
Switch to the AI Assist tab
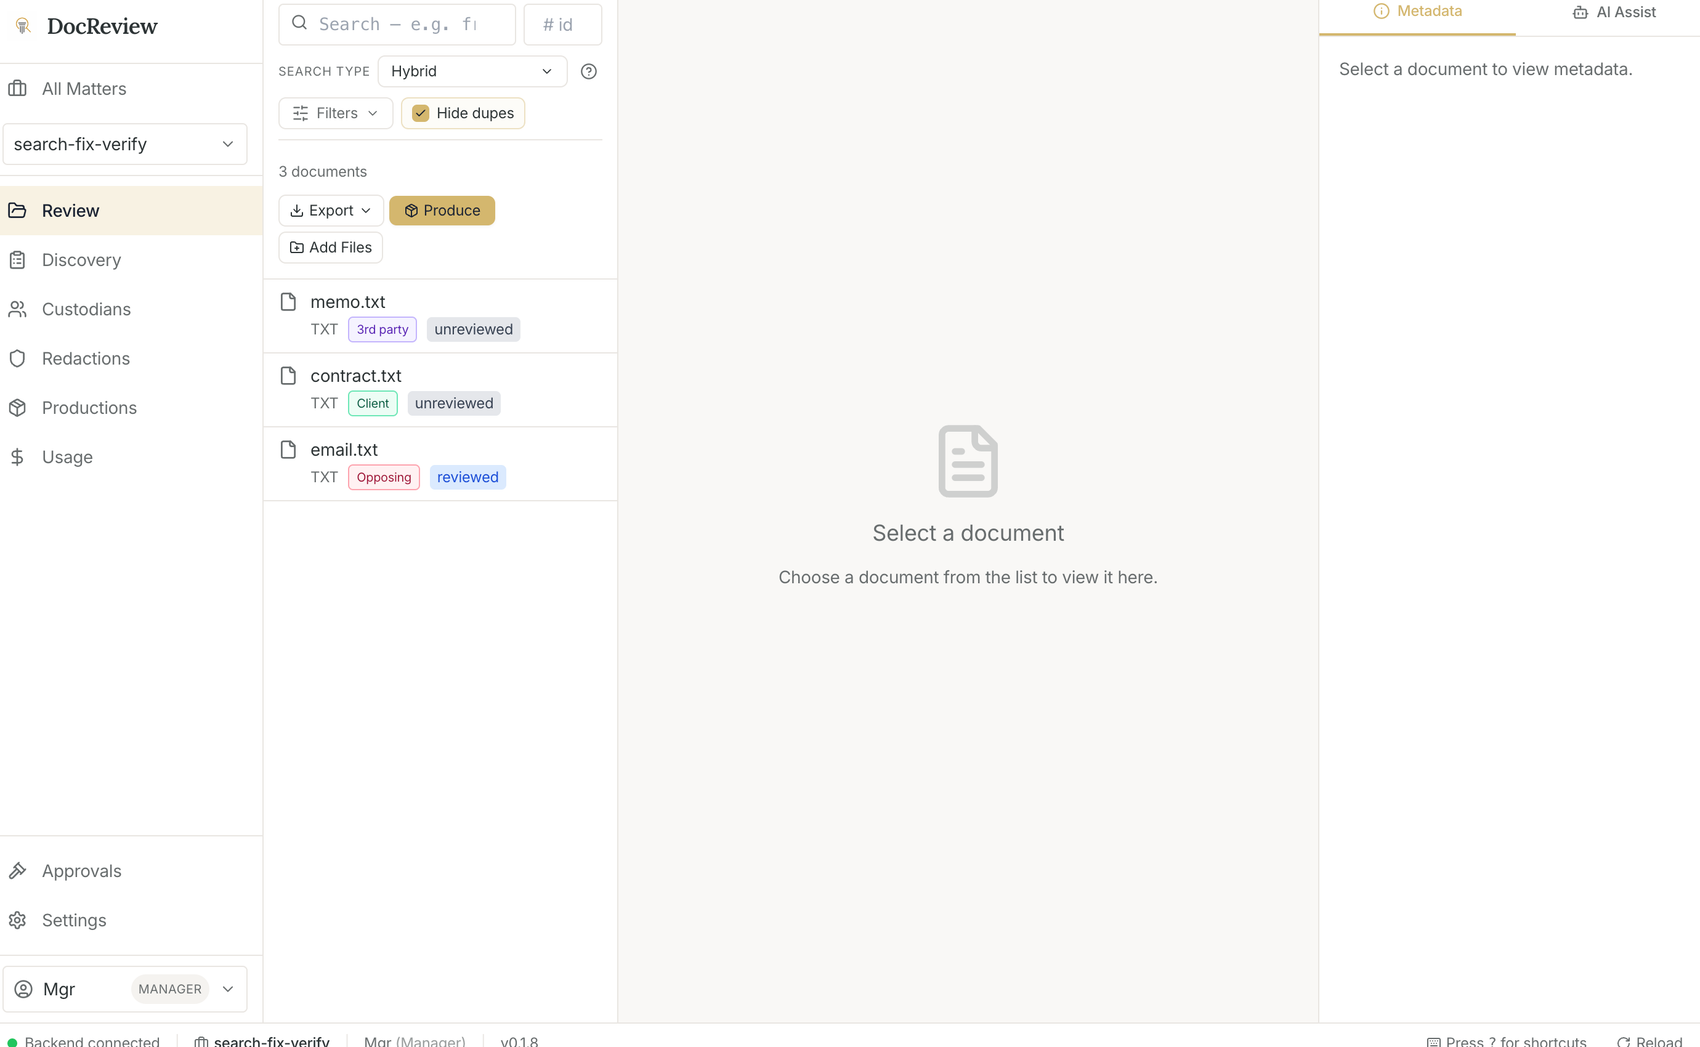[x=1614, y=12]
